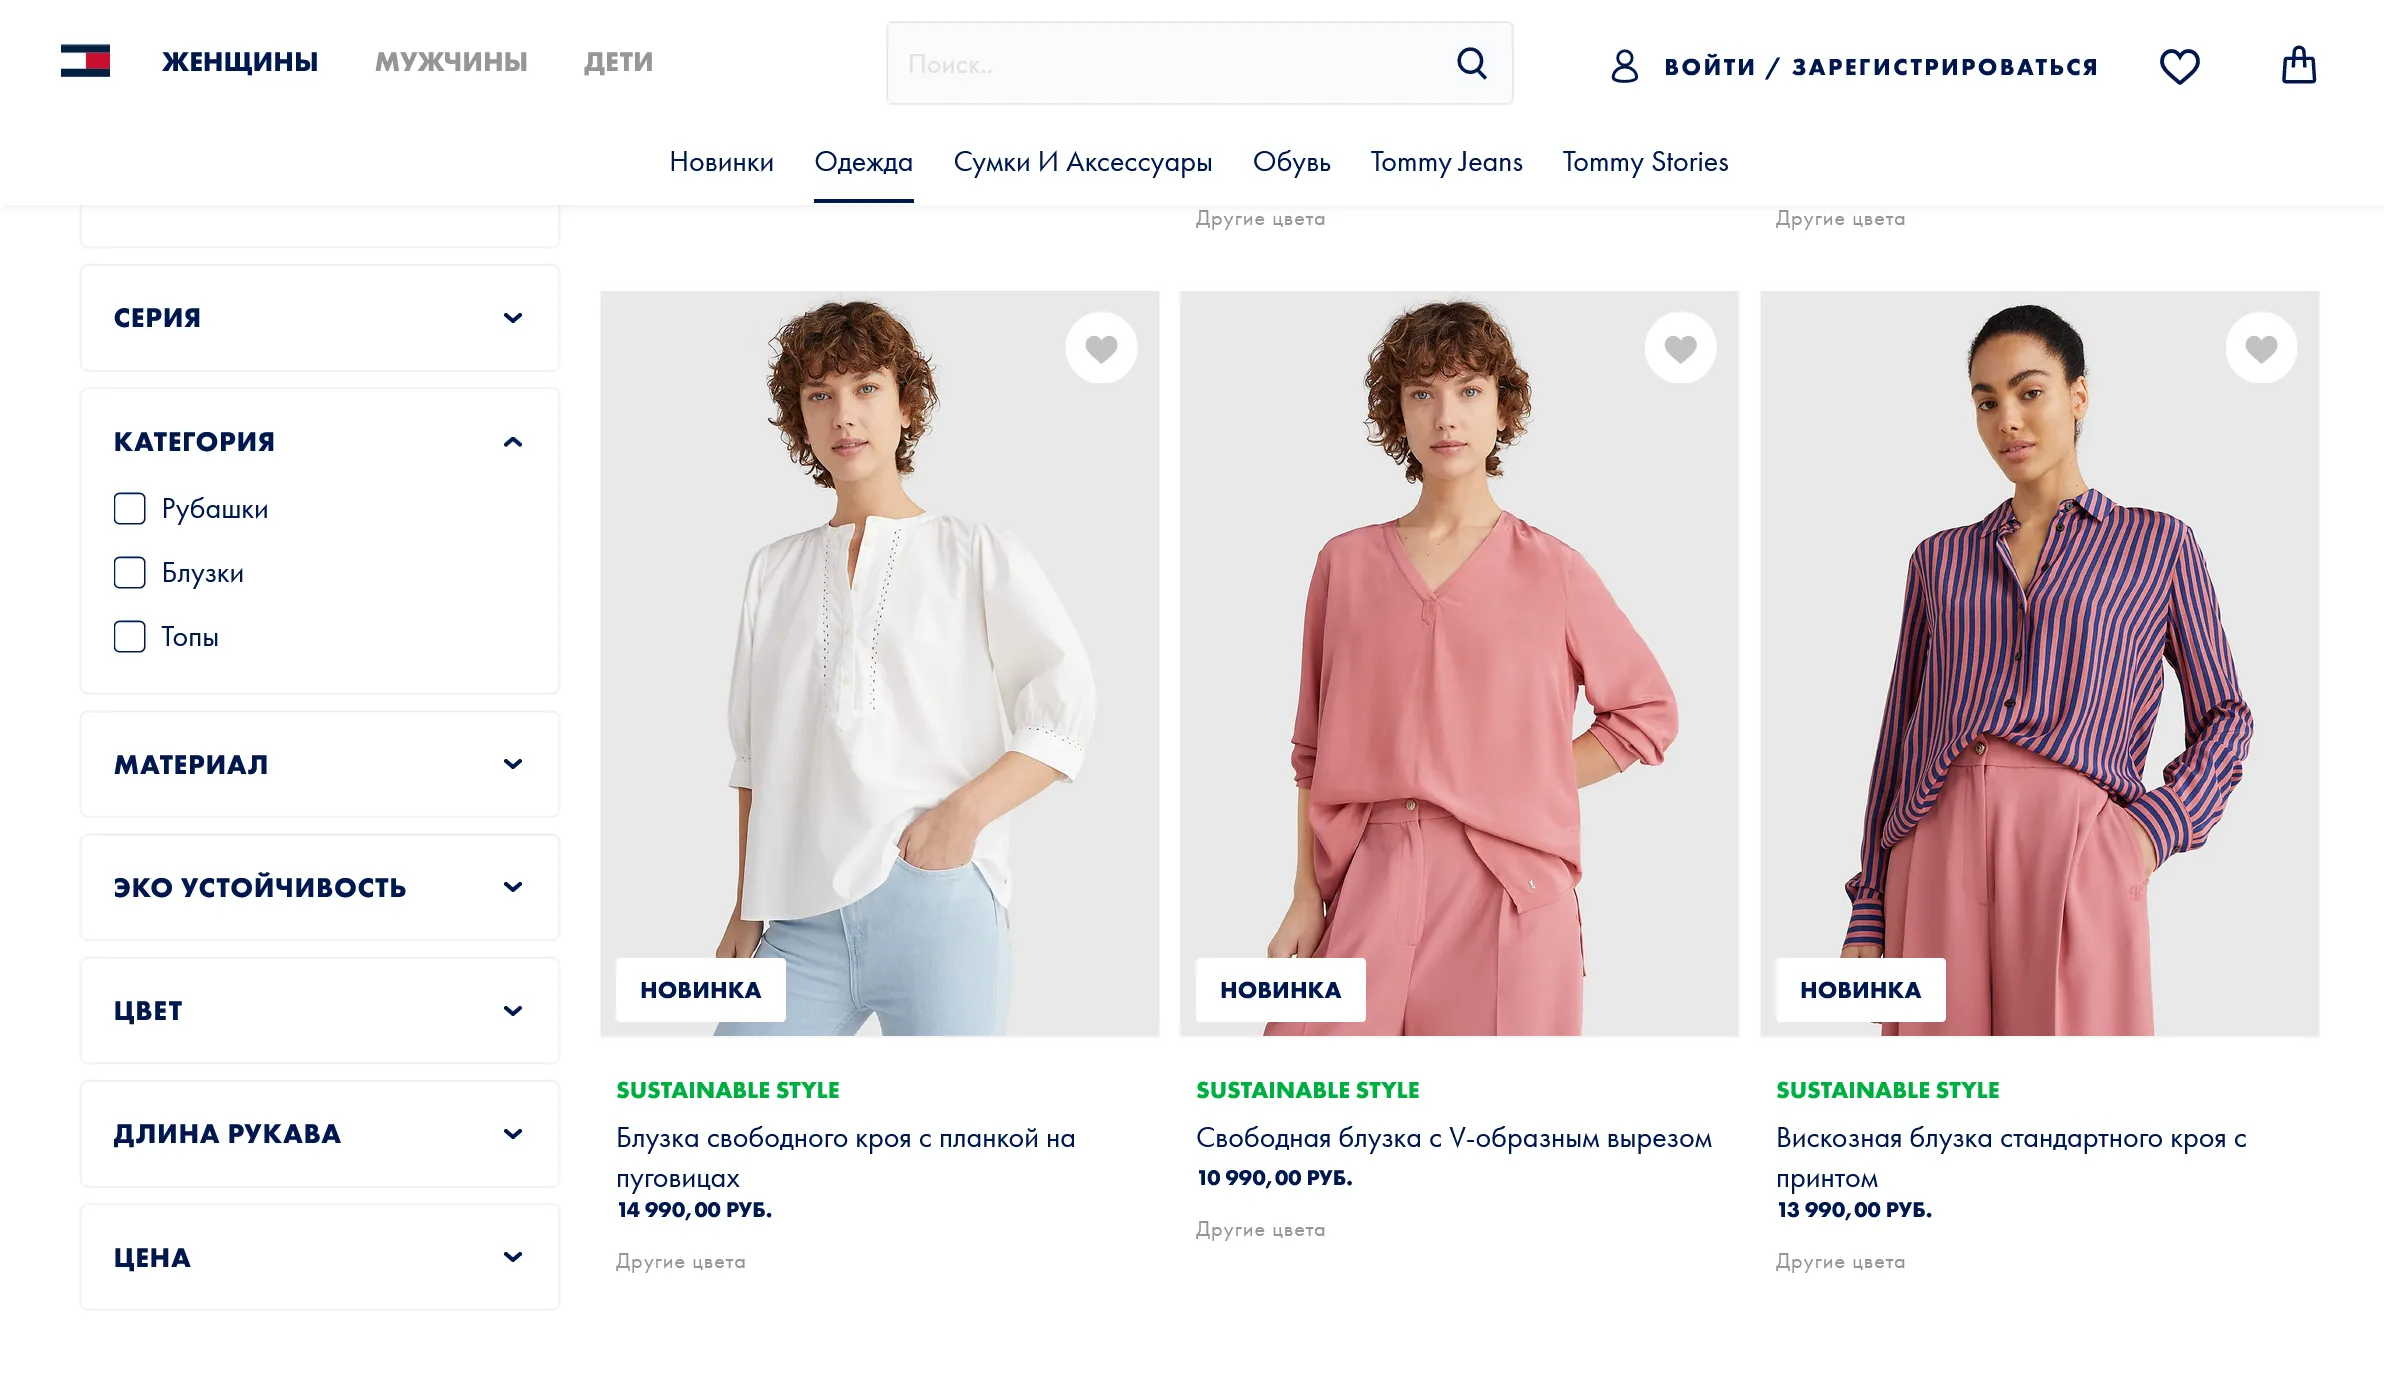Open Сумки И Аксессуары menu

pyautogui.click(x=1082, y=162)
